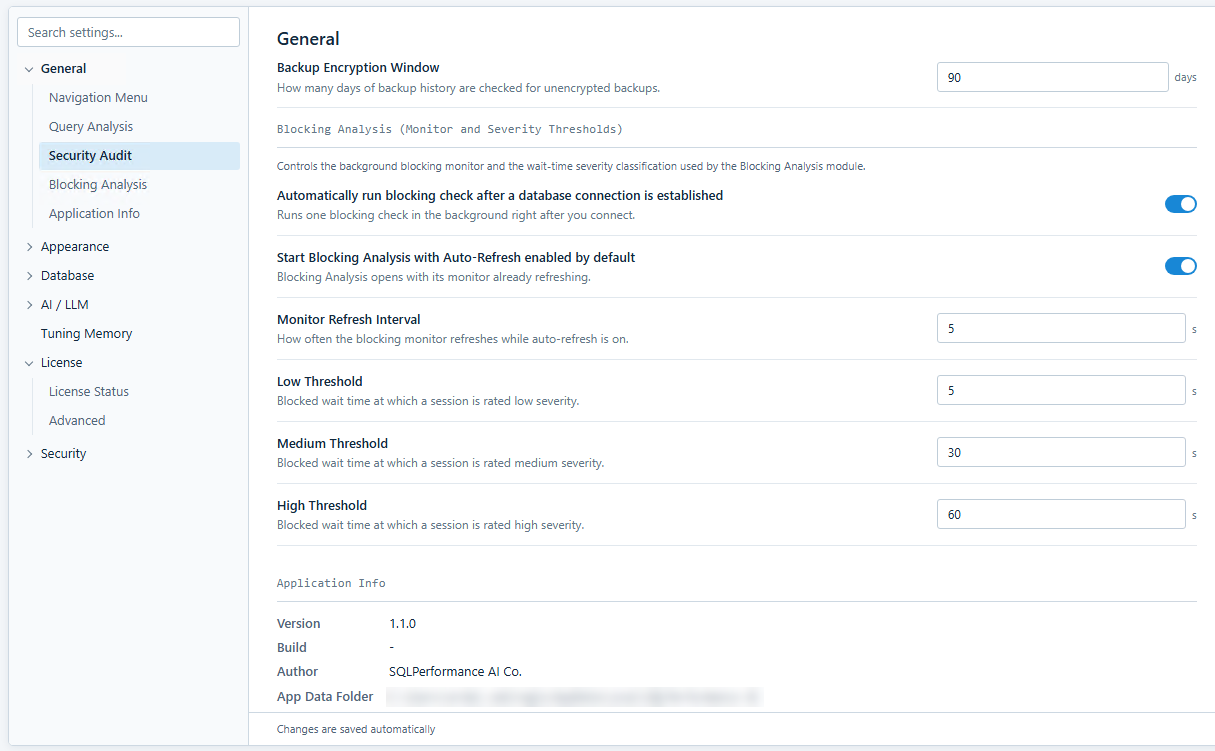The height and width of the screenshot is (751, 1215).
Task: Click the General page heading
Action: (x=308, y=39)
